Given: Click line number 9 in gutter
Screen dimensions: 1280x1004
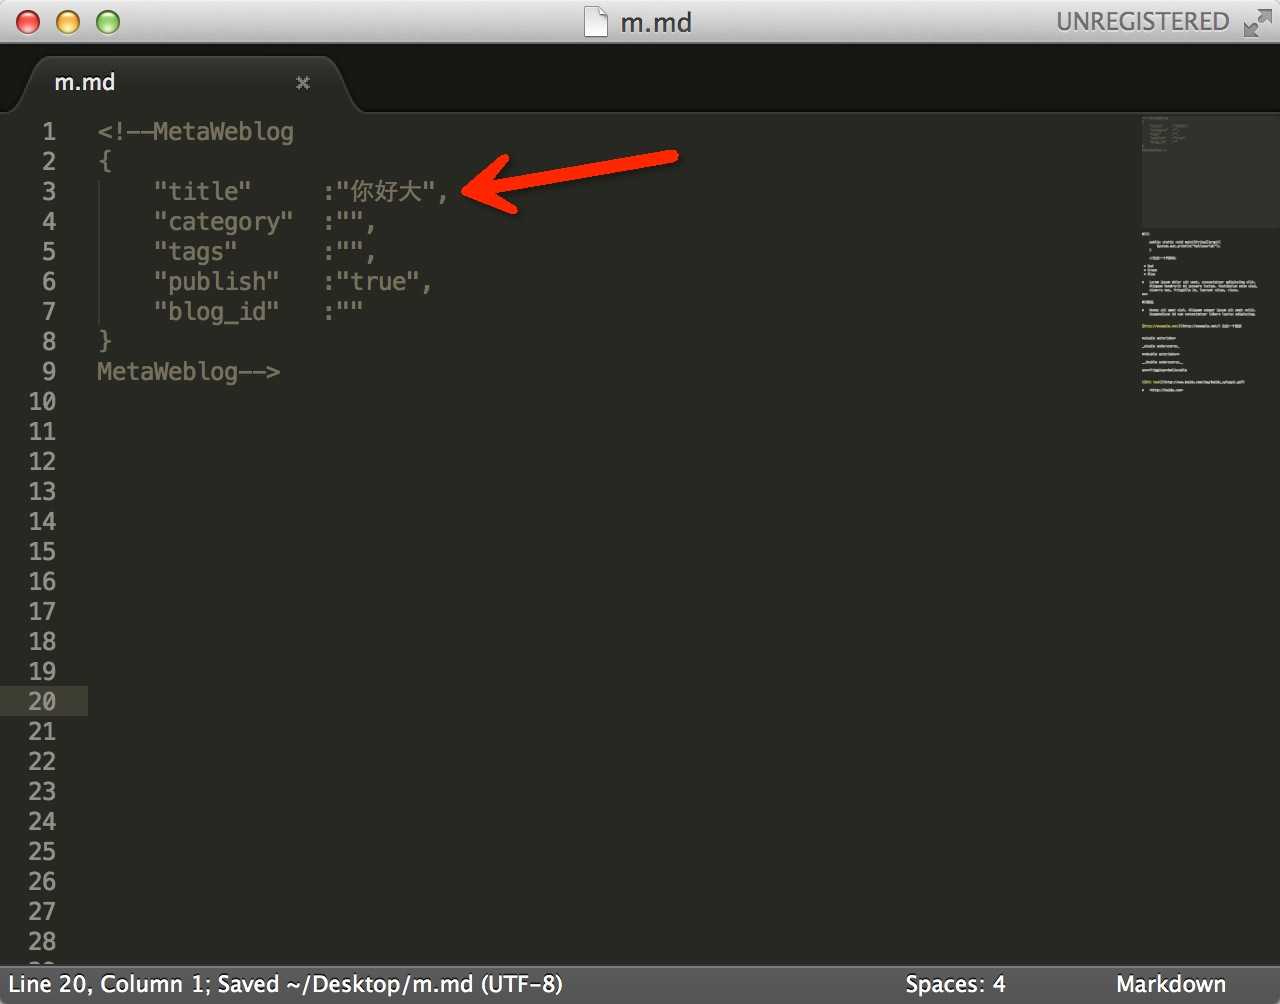Looking at the screenshot, I should [49, 372].
